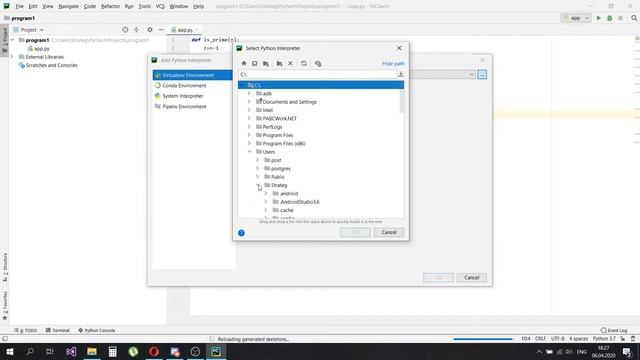Image resolution: width=640 pixels, height=360 pixels.
Task: Open Calculator from taskbar
Action: point(113,351)
